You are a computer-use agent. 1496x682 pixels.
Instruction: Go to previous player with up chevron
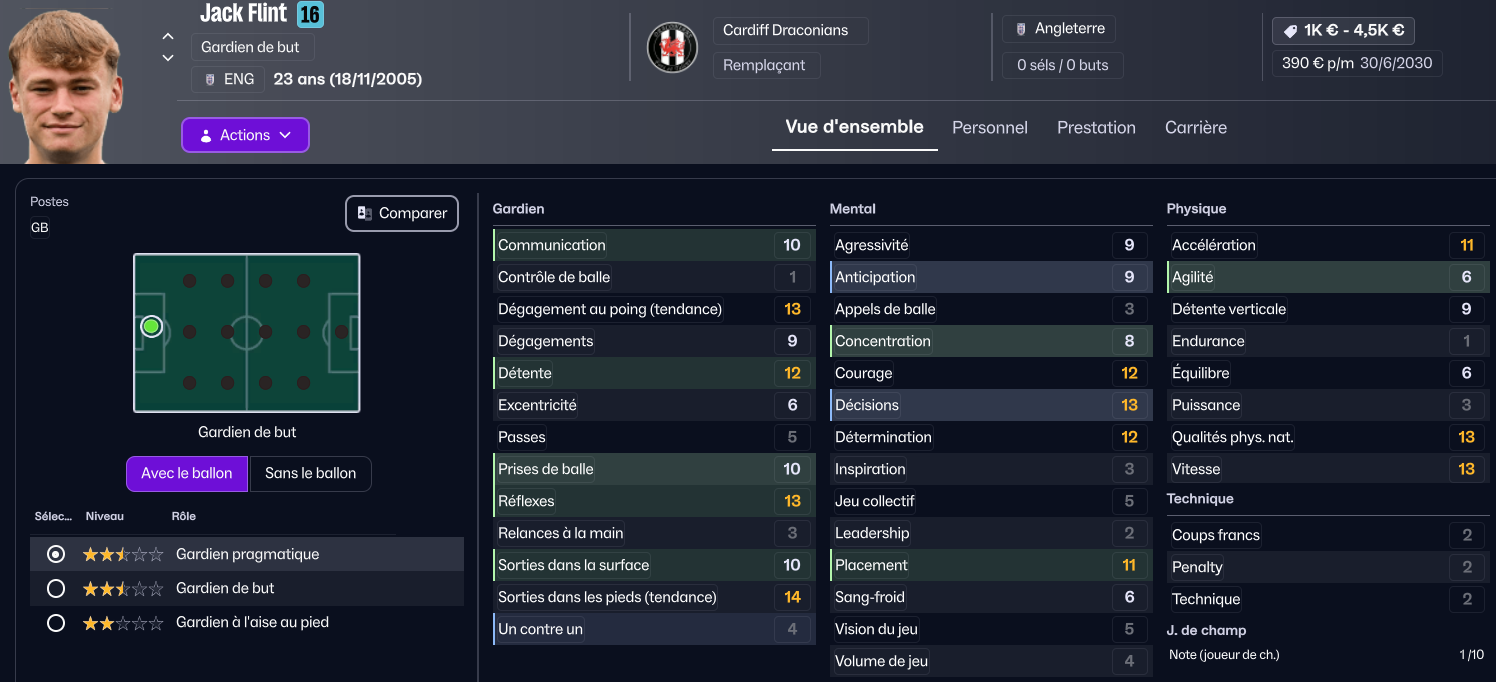click(168, 37)
